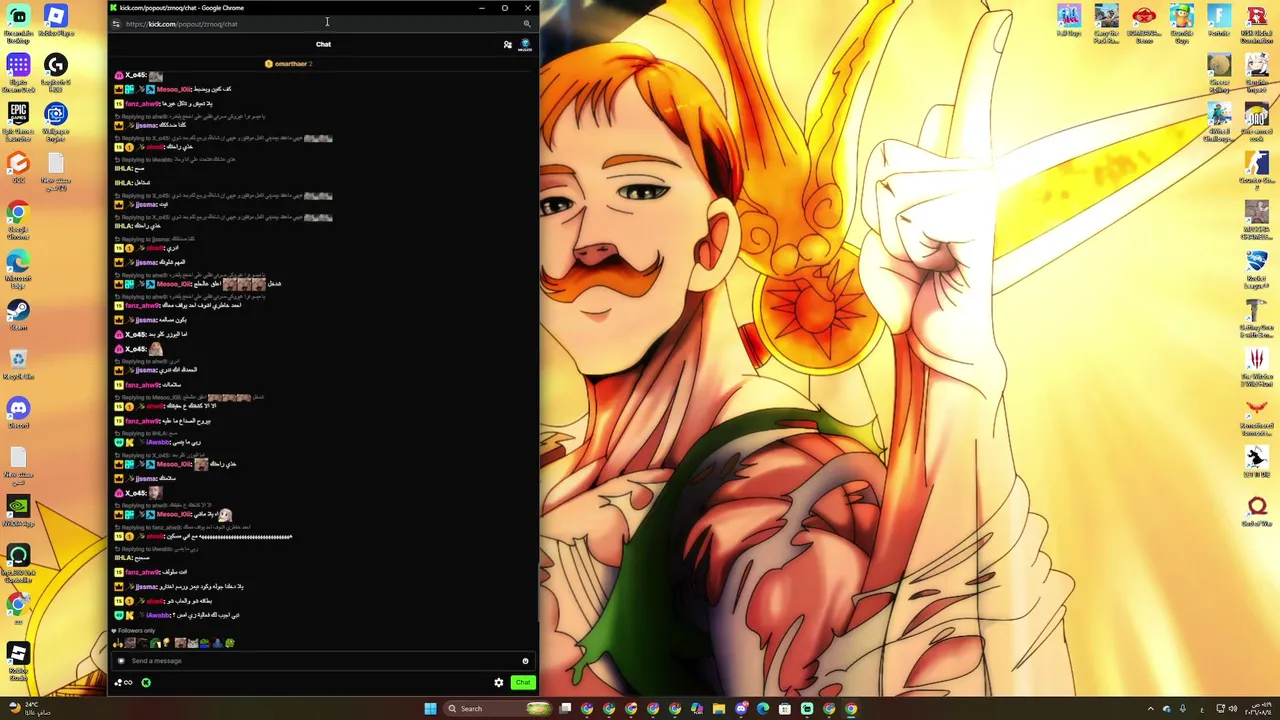
Task: Click the Kick points icon below message box
Action: tap(123, 683)
